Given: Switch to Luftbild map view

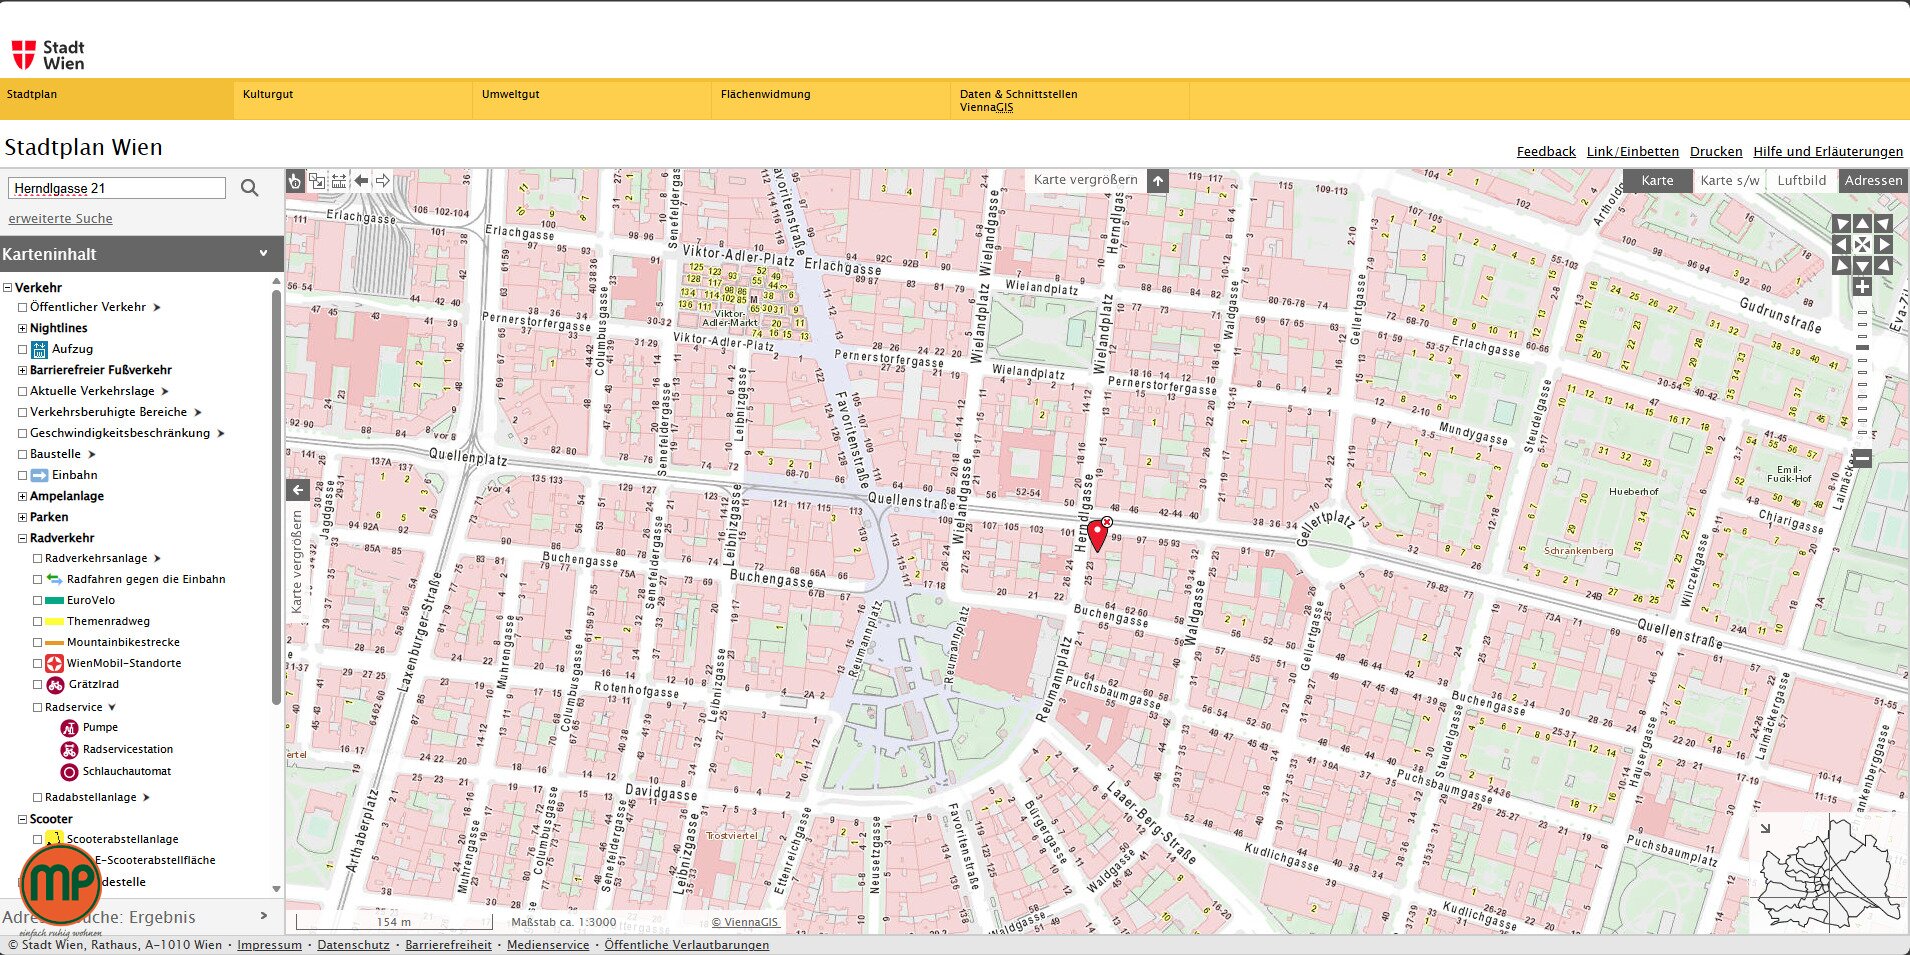Looking at the screenshot, I should click(x=1801, y=181).
